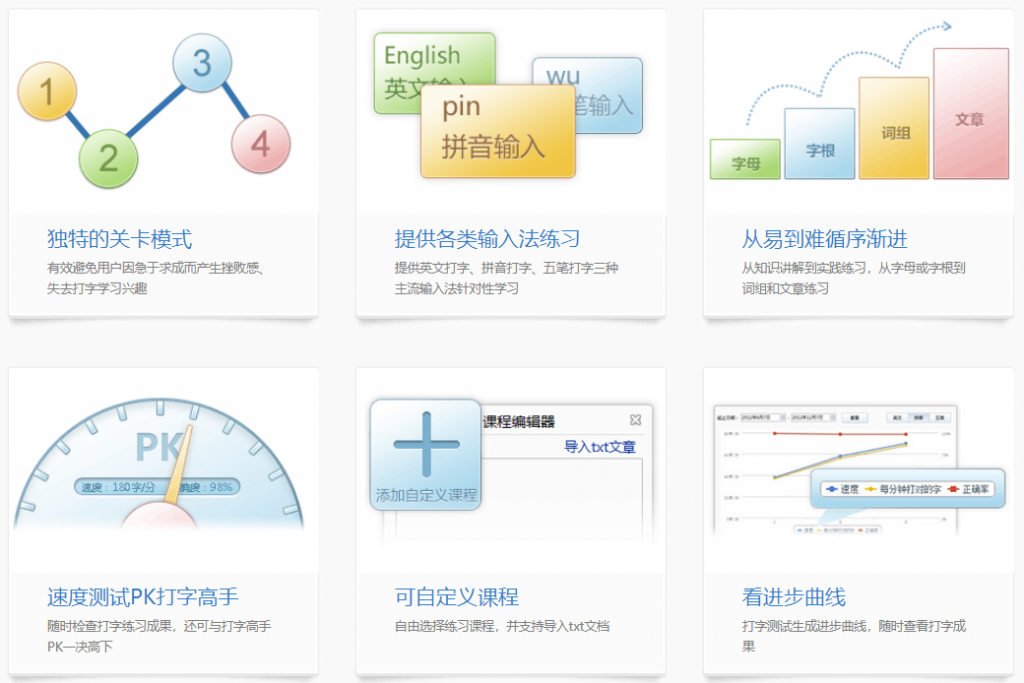Click the red 文章 bar
Viewport: 1024px width, 683px height.
point(970,113)
